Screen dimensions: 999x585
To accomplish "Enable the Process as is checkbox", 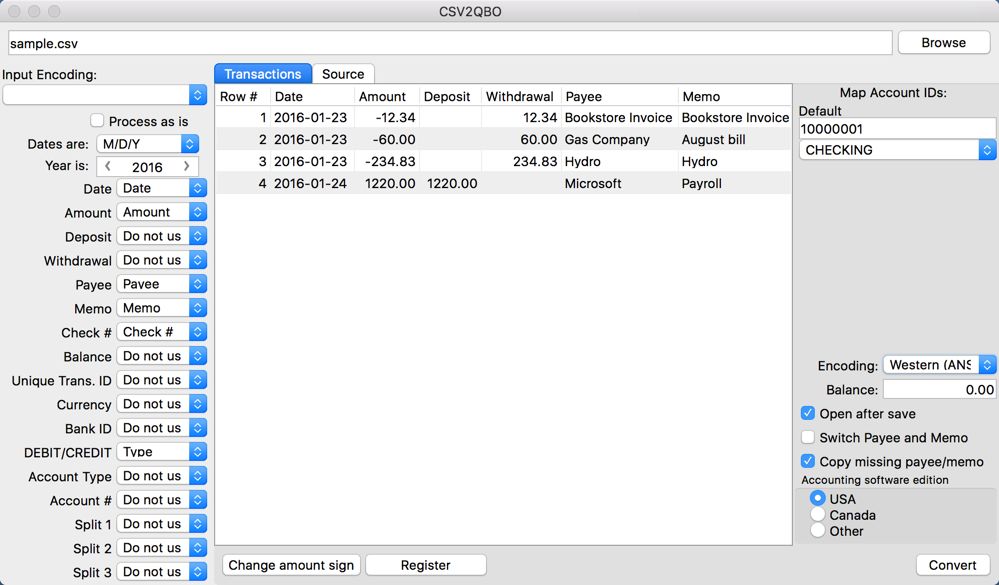I will coord(97,120).
